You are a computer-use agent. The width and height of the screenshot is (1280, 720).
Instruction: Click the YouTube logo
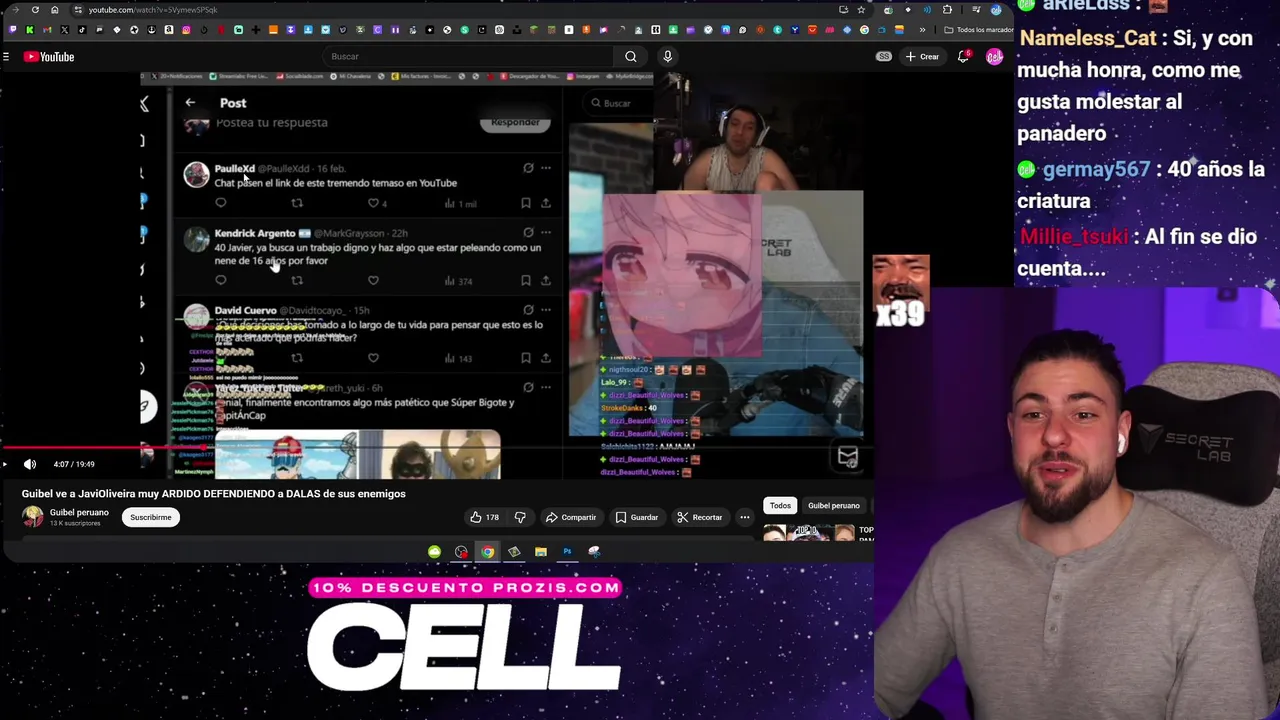coord(49,57)
